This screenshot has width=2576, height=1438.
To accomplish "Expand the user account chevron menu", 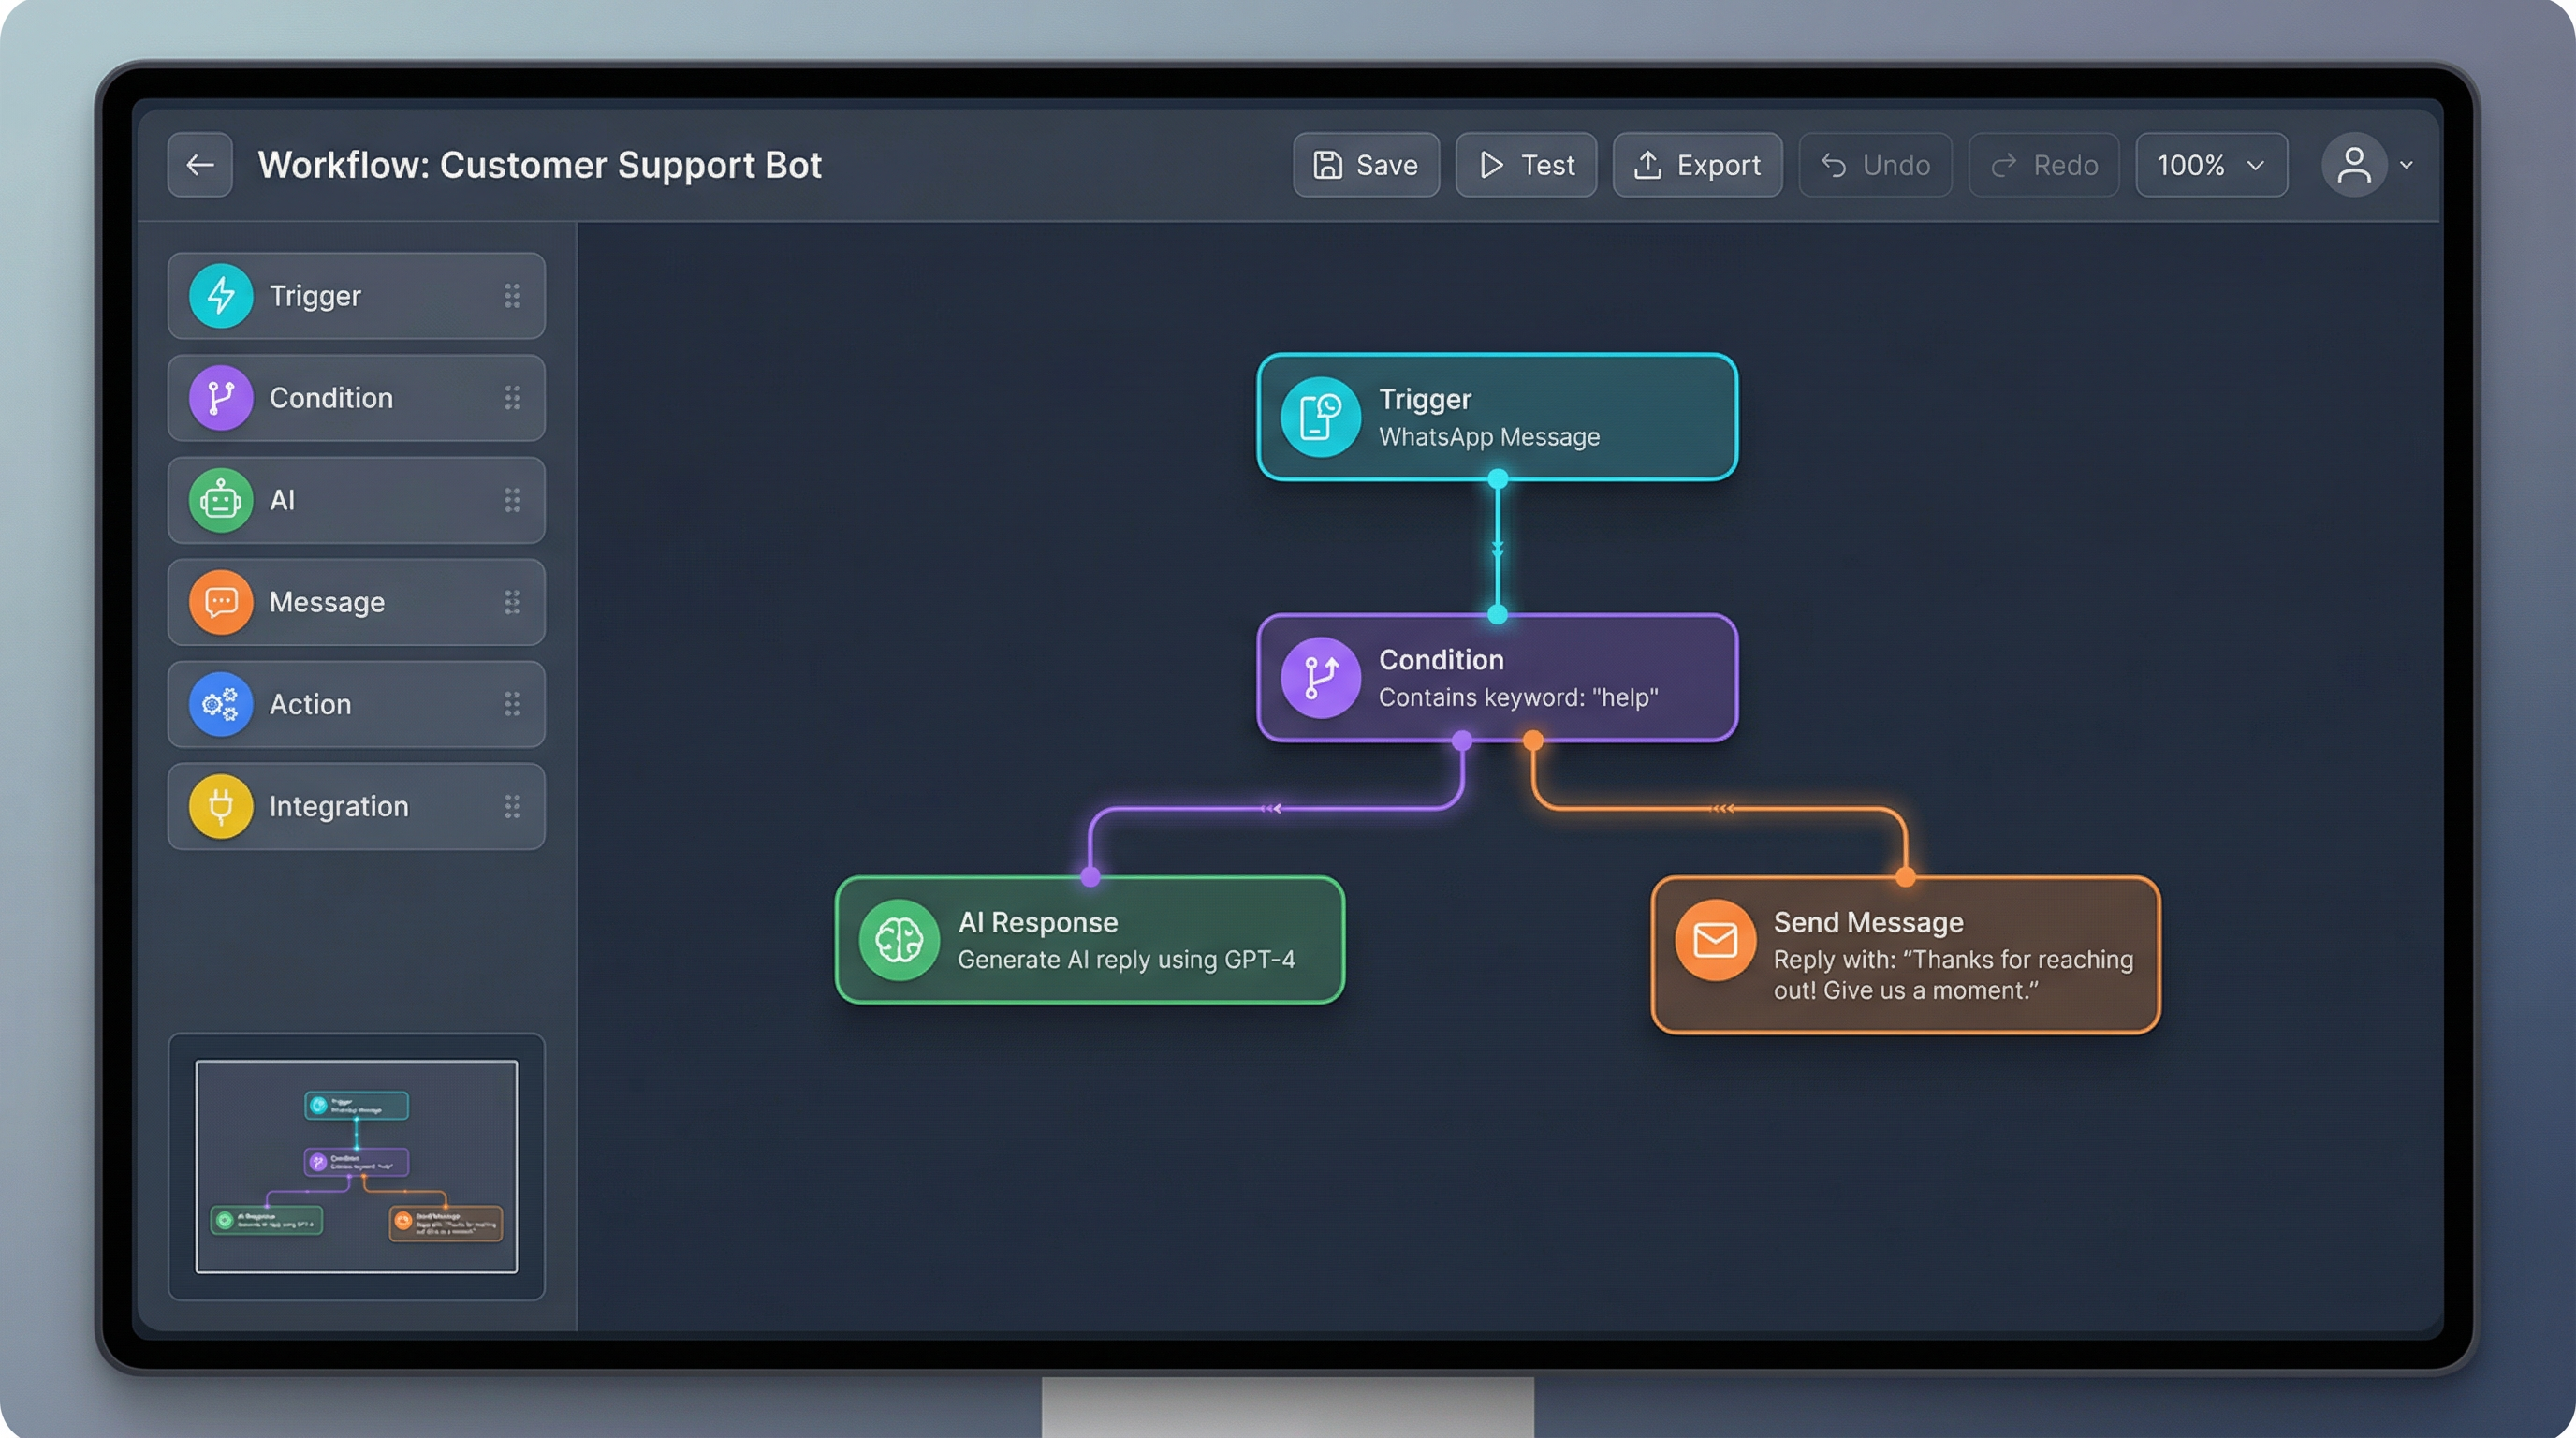I will pos(2406,165).
